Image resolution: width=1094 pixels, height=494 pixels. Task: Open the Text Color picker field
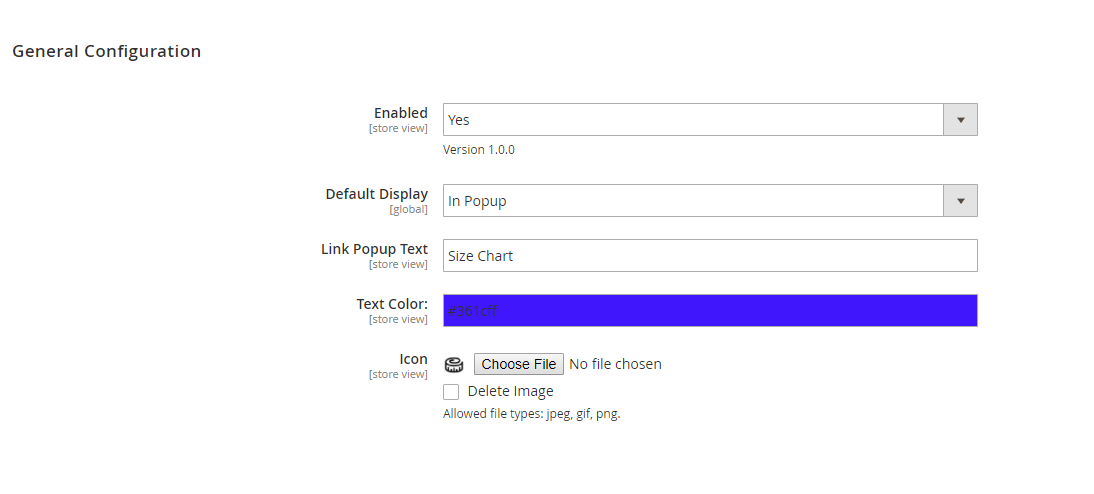710,310
